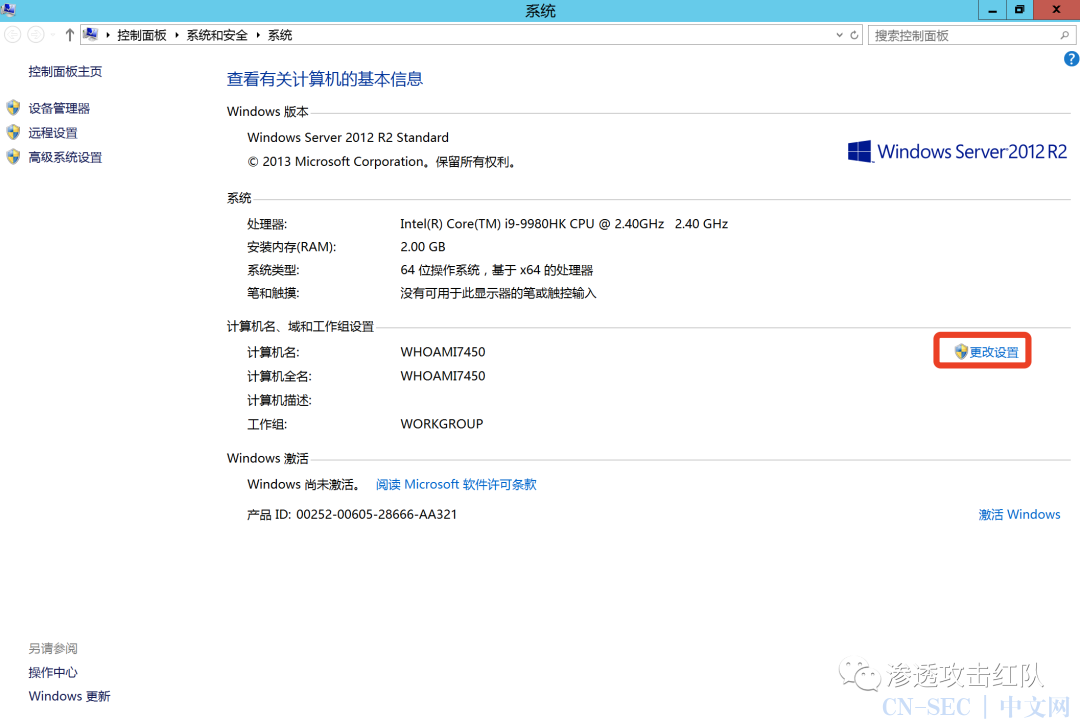Refresh the address bar view
1080x723 pixels.
click(x=854, y=35)
